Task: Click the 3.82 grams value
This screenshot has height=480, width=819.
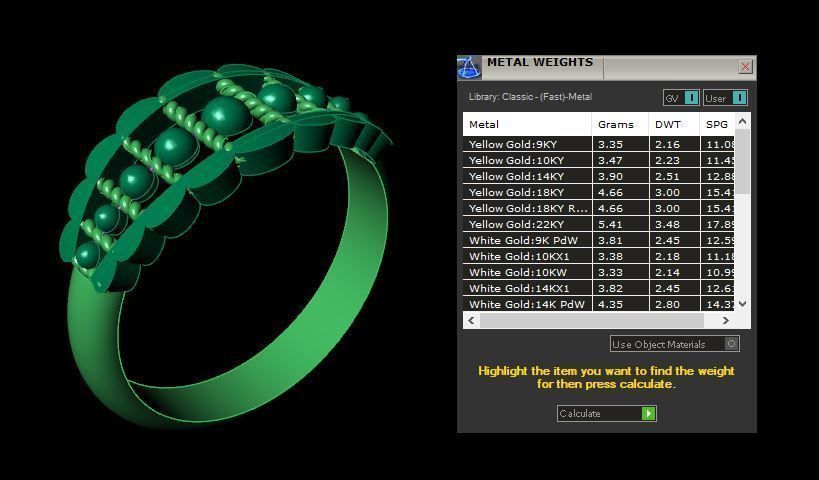Action: click(x=610, y=288)
